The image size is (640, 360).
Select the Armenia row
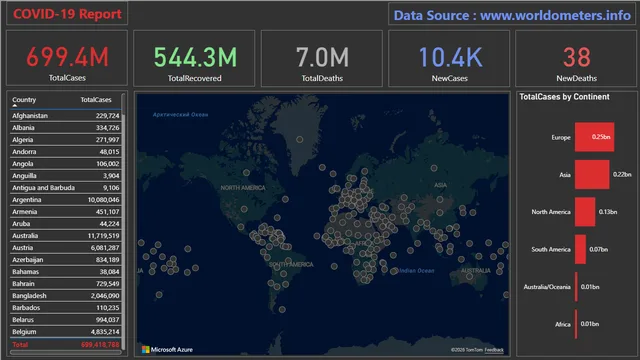pyautogui.click(x=66, y=211)
